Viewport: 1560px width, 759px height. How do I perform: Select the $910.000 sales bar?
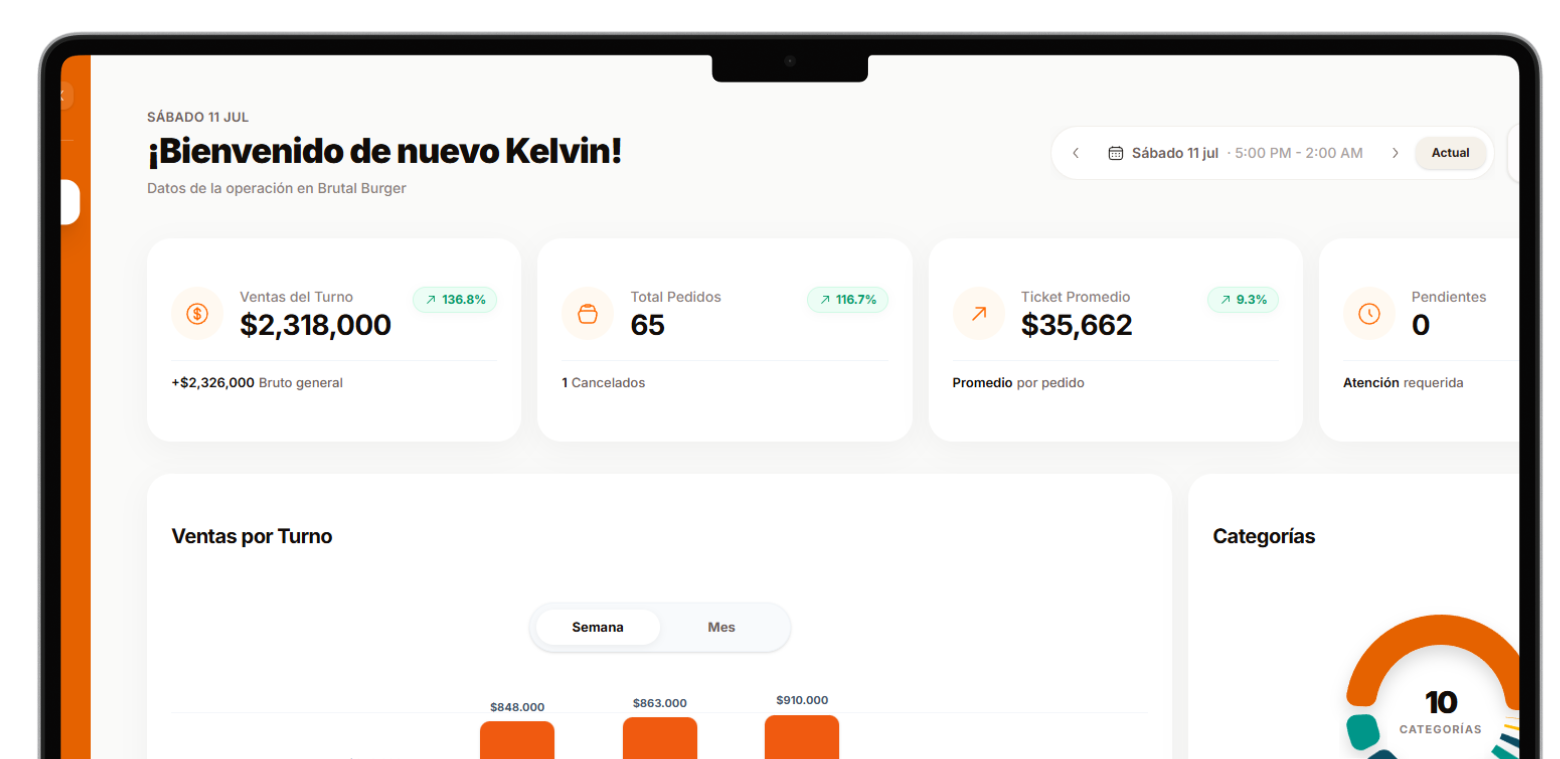802,737
